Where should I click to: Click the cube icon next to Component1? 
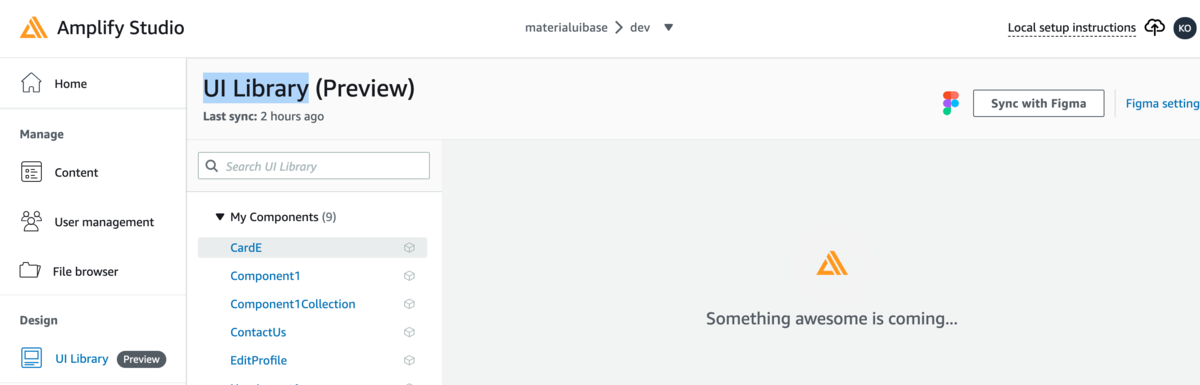tap(409, 276)
